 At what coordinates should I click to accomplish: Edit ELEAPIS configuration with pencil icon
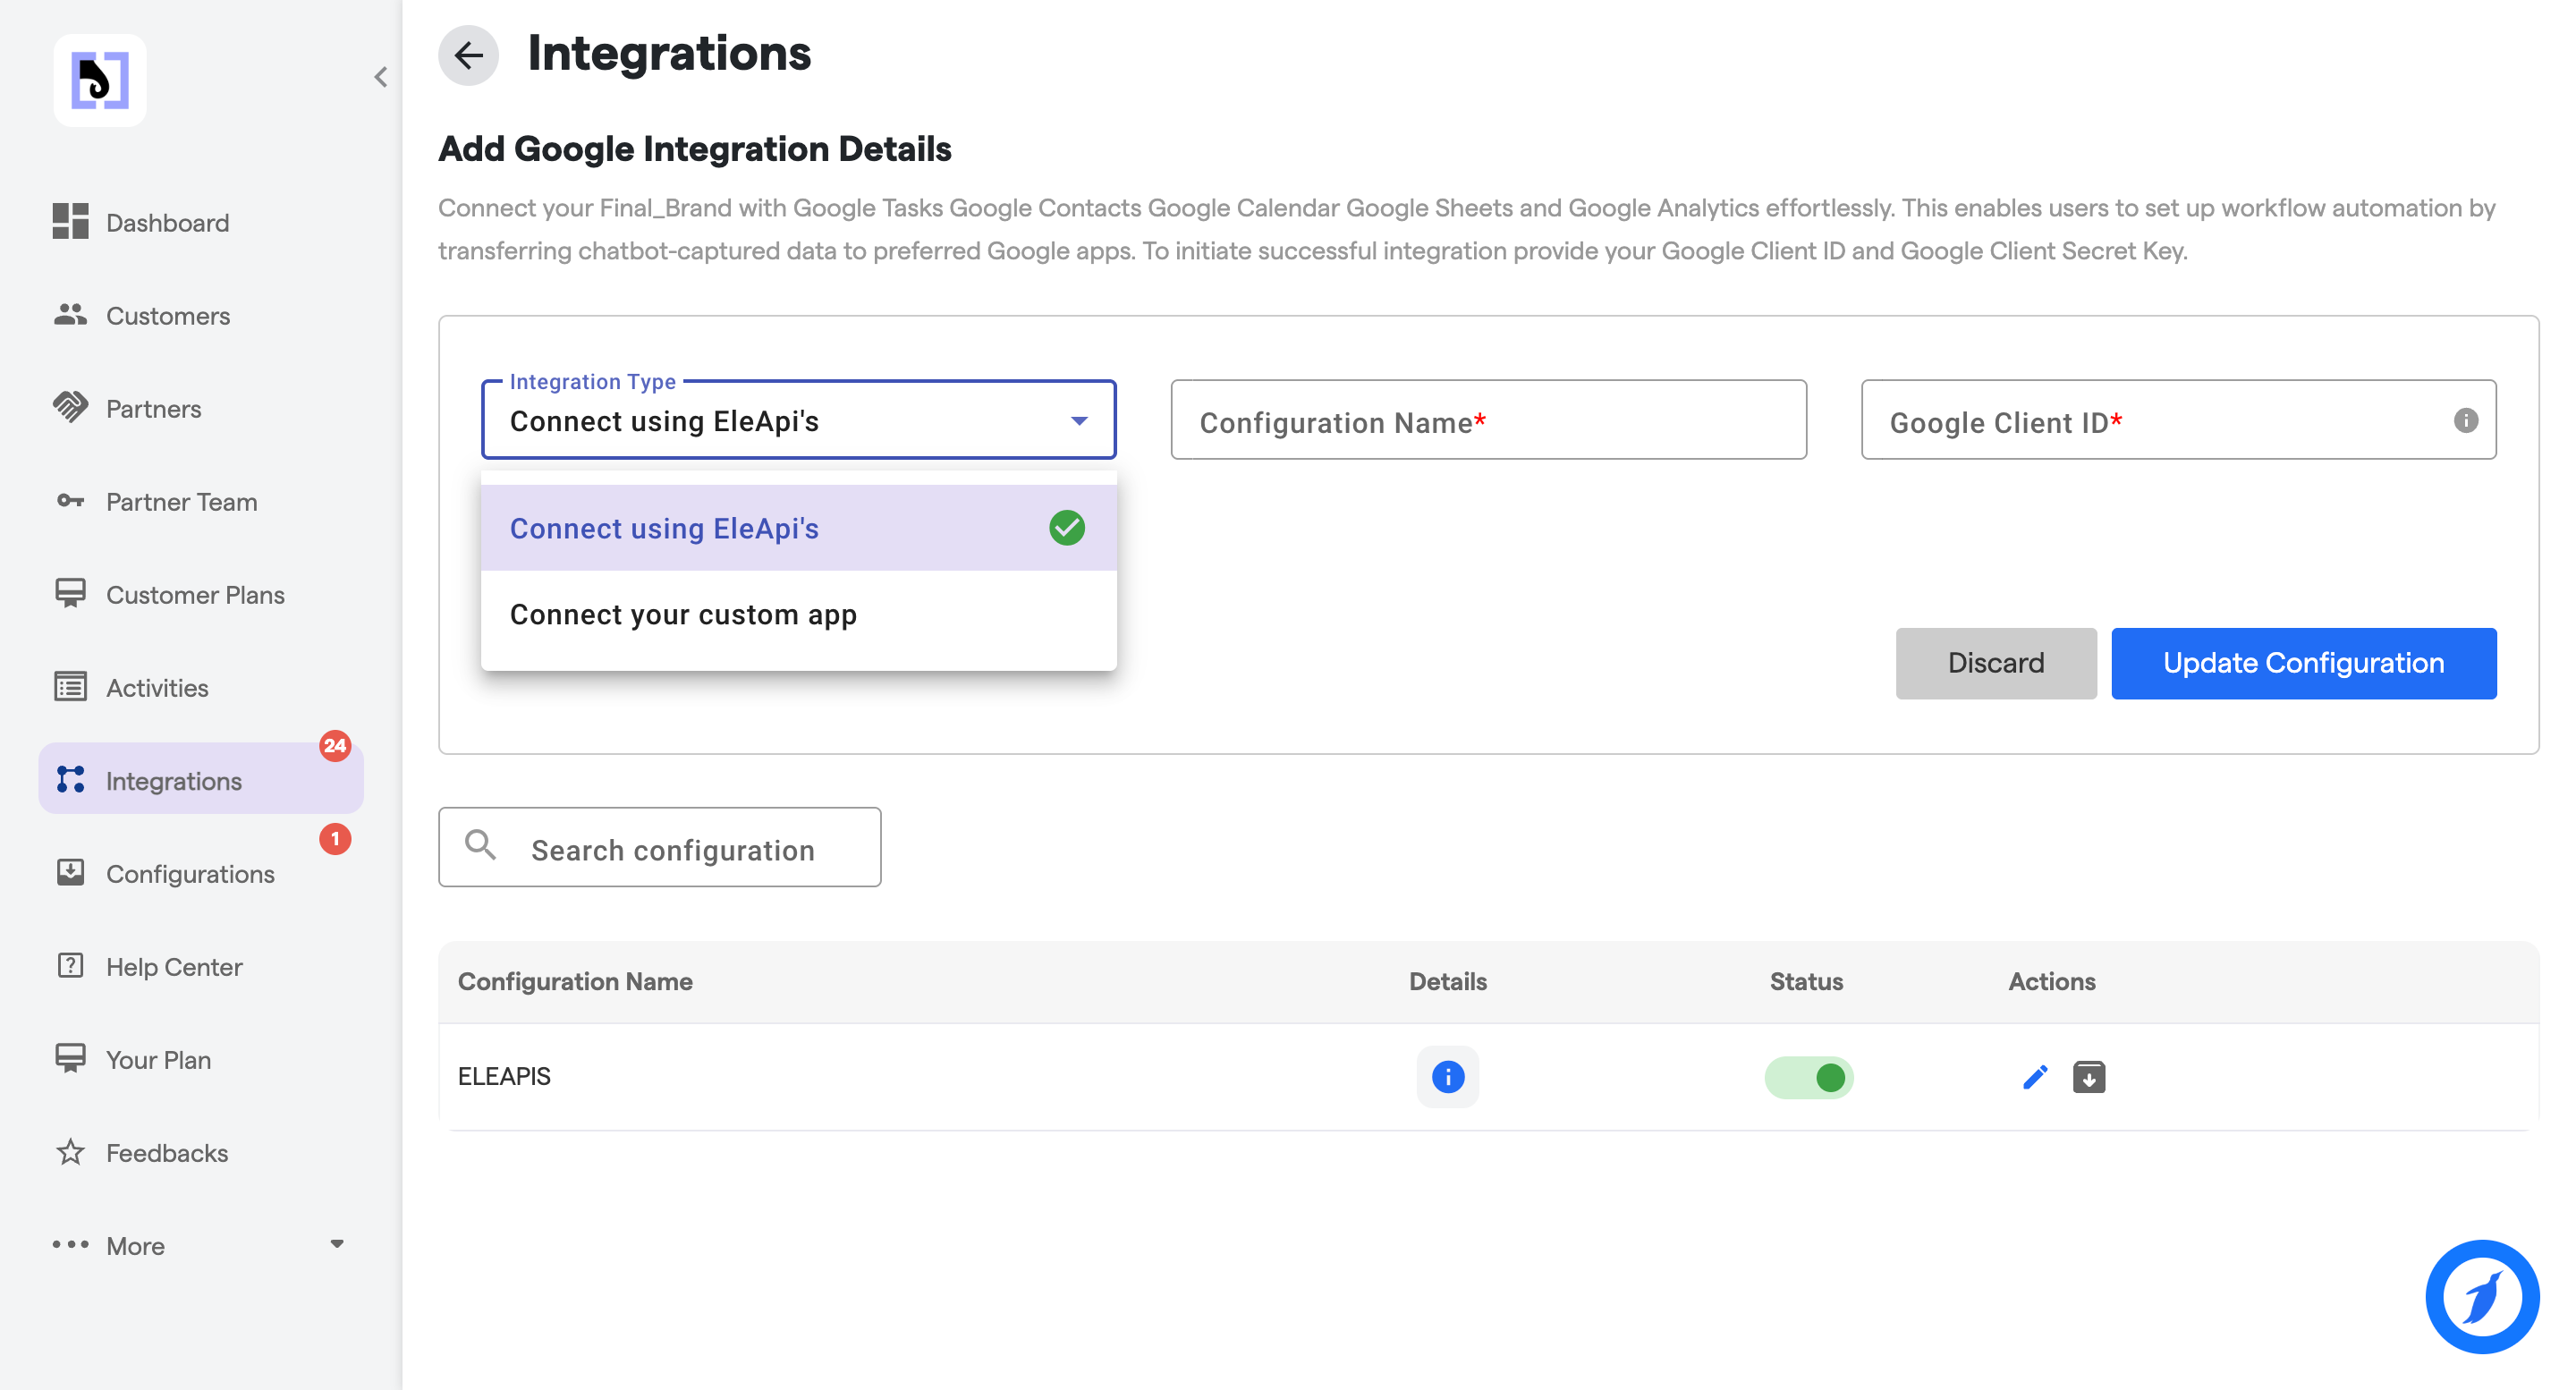point(2035,1077)
